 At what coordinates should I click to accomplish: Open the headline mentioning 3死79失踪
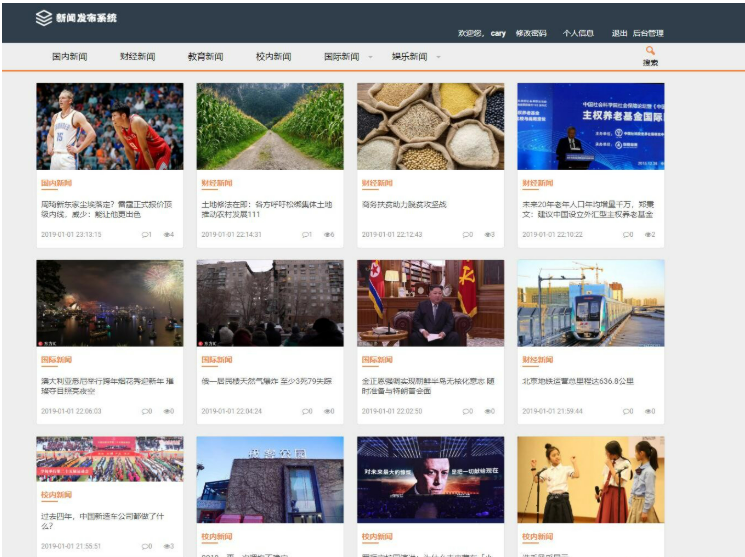(x=266, y=381)
